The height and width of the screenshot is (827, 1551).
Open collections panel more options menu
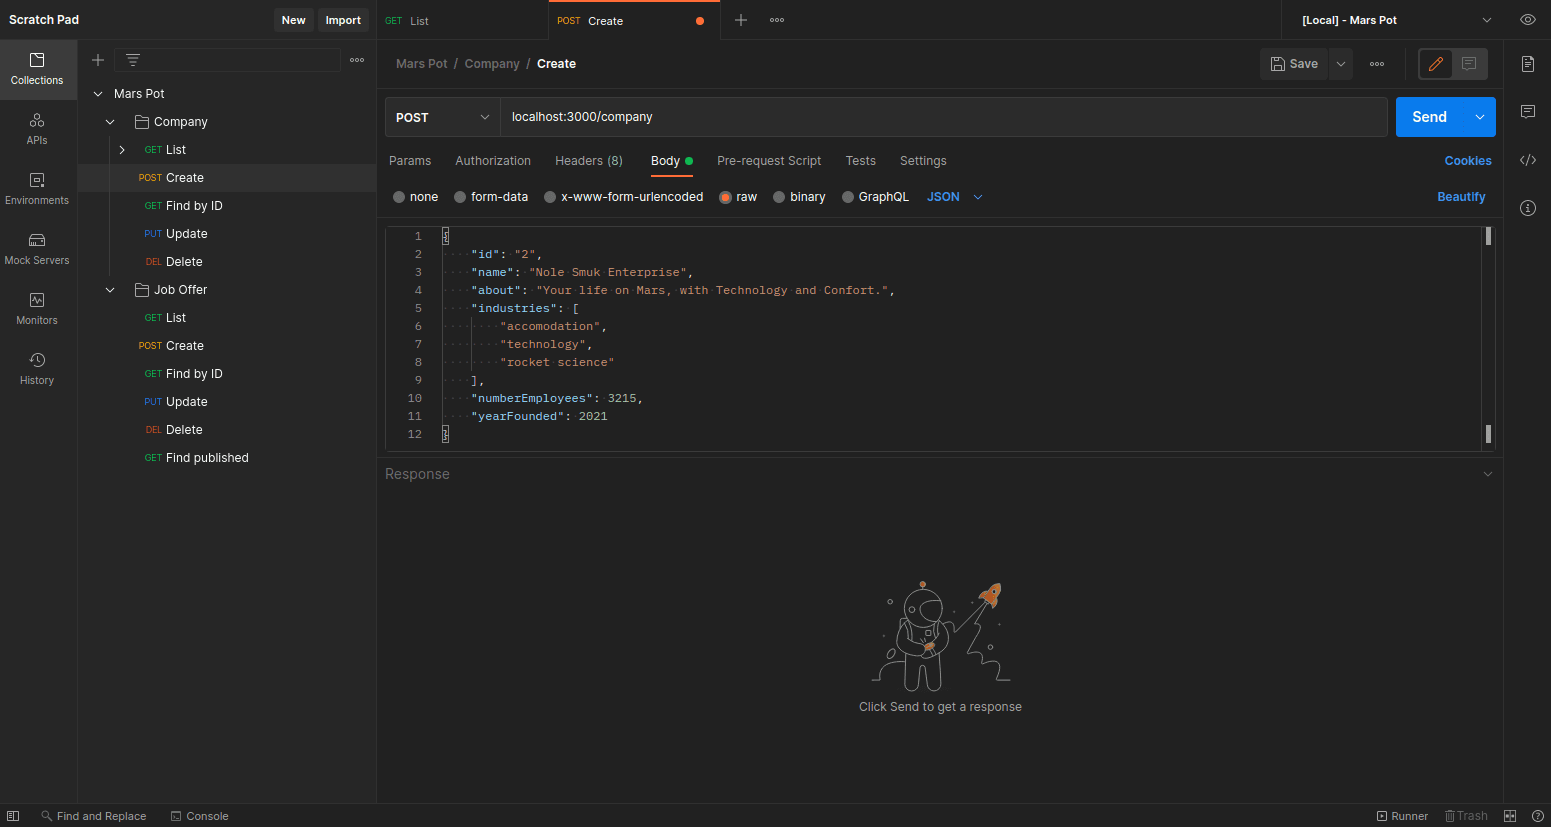click(x=357, y=60)
